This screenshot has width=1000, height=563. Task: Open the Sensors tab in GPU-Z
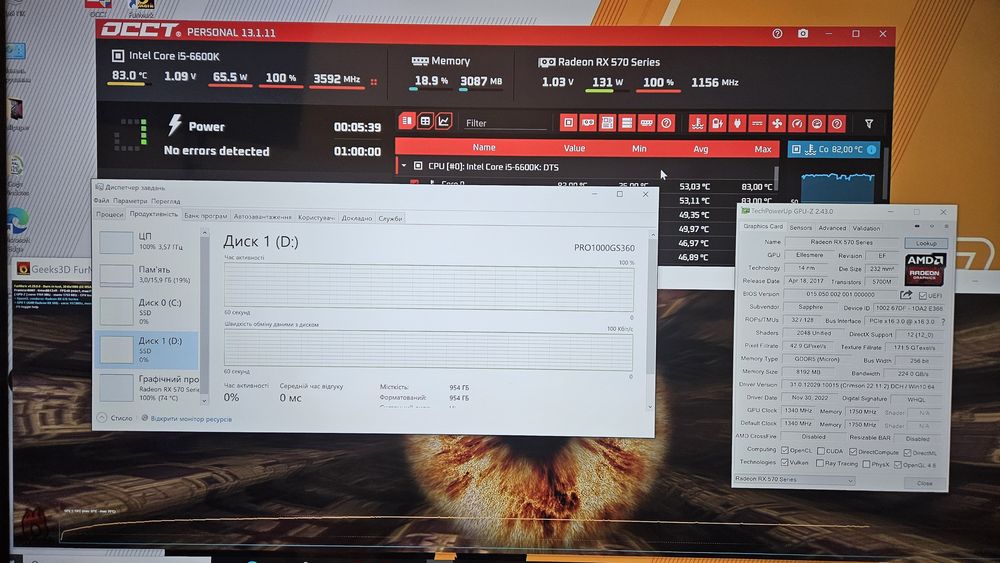pos(800,228)
